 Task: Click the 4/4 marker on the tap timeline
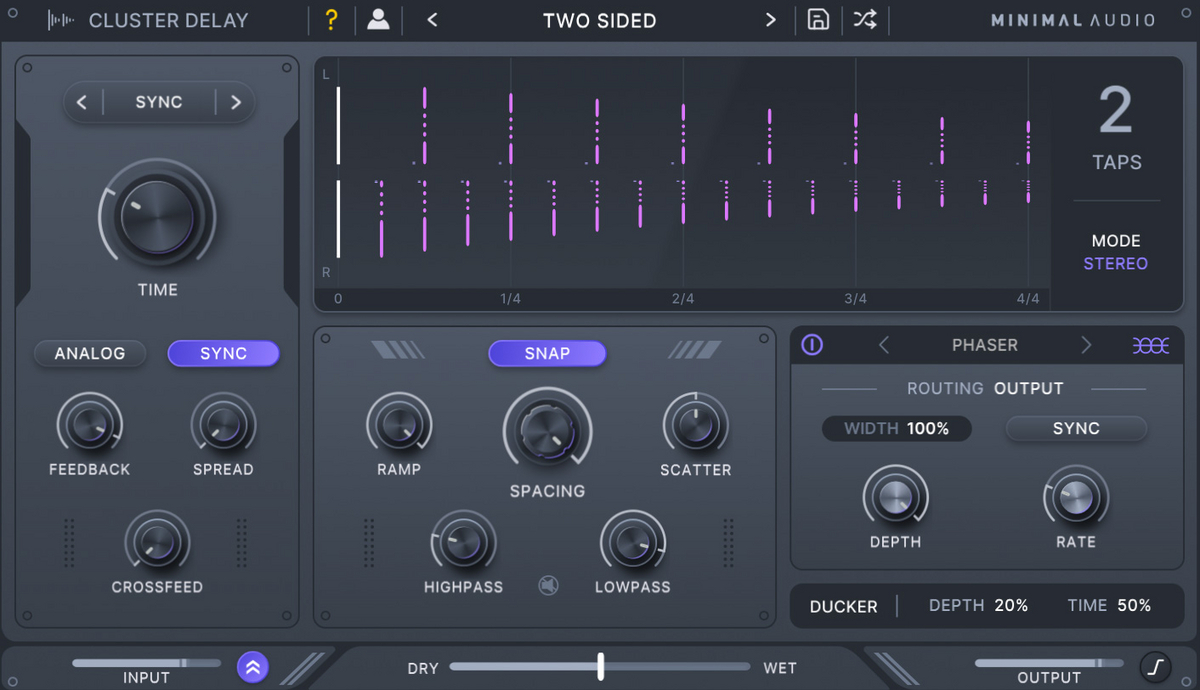[1028, 299]
